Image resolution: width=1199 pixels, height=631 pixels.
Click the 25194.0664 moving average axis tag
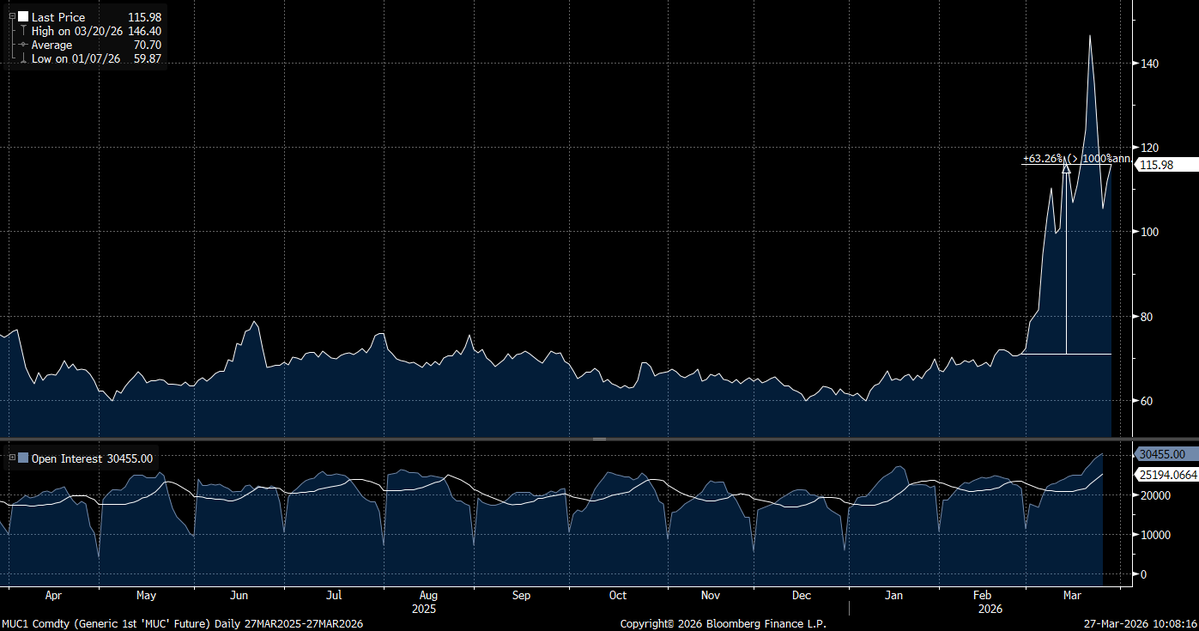1166,475
